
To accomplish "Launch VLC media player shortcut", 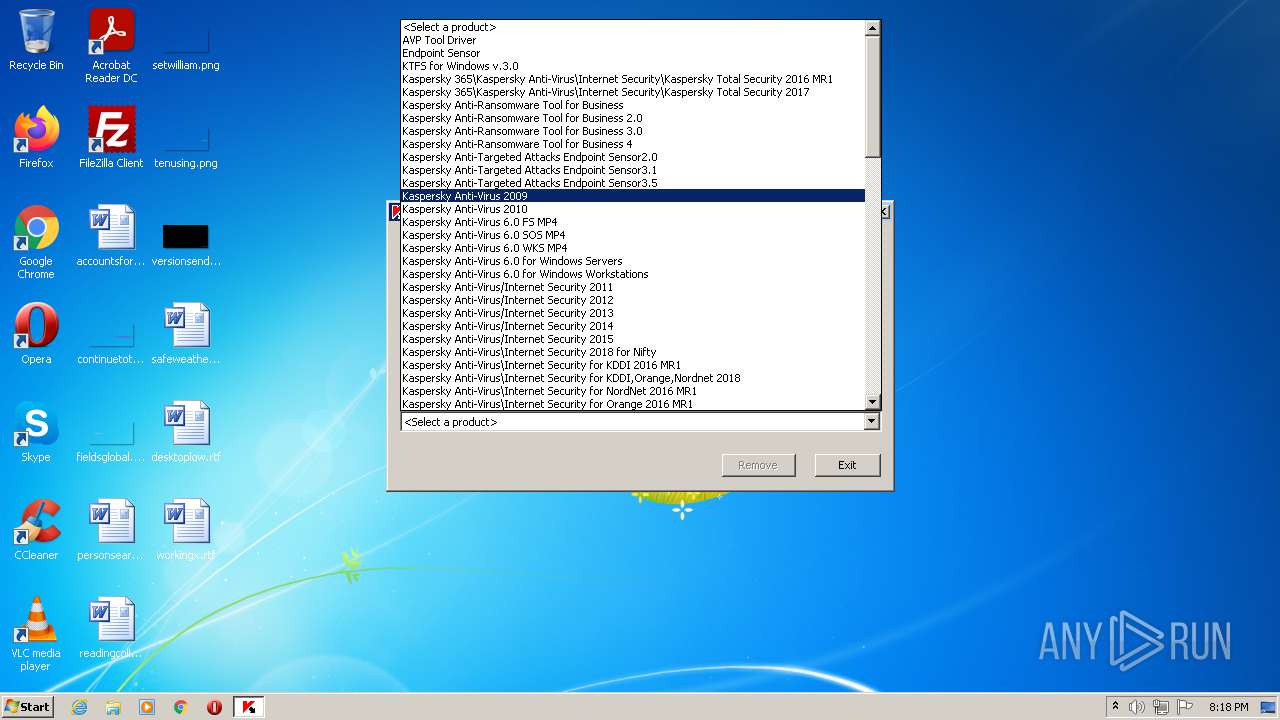I will [x=36, y=634].
